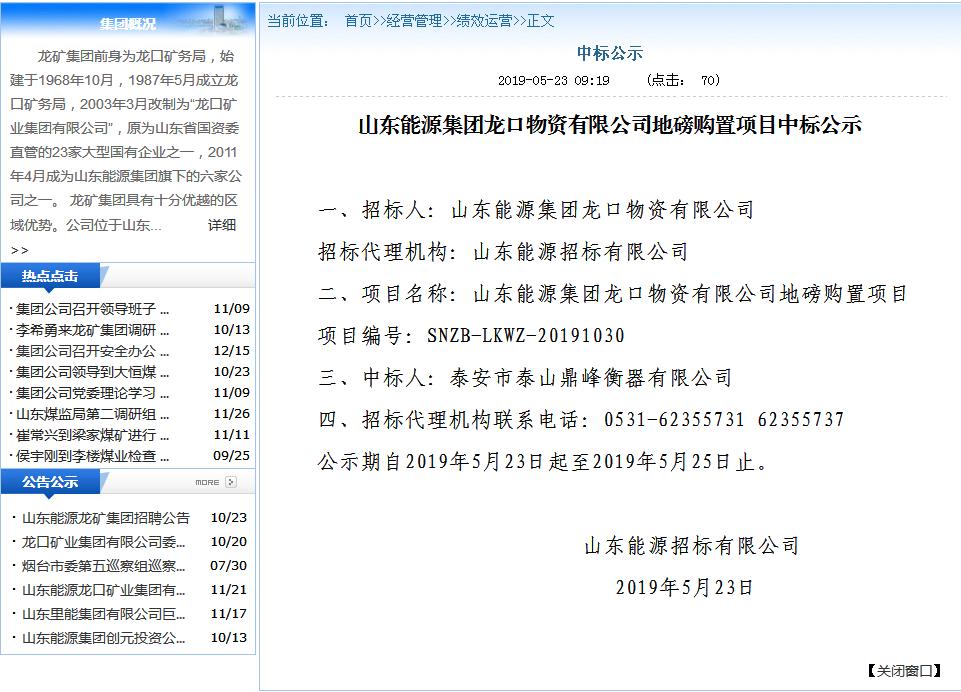Click the signature date 2019年5月23日
Image resolution: width=961 pixels, height=692 pixels.
click(685, 588)
